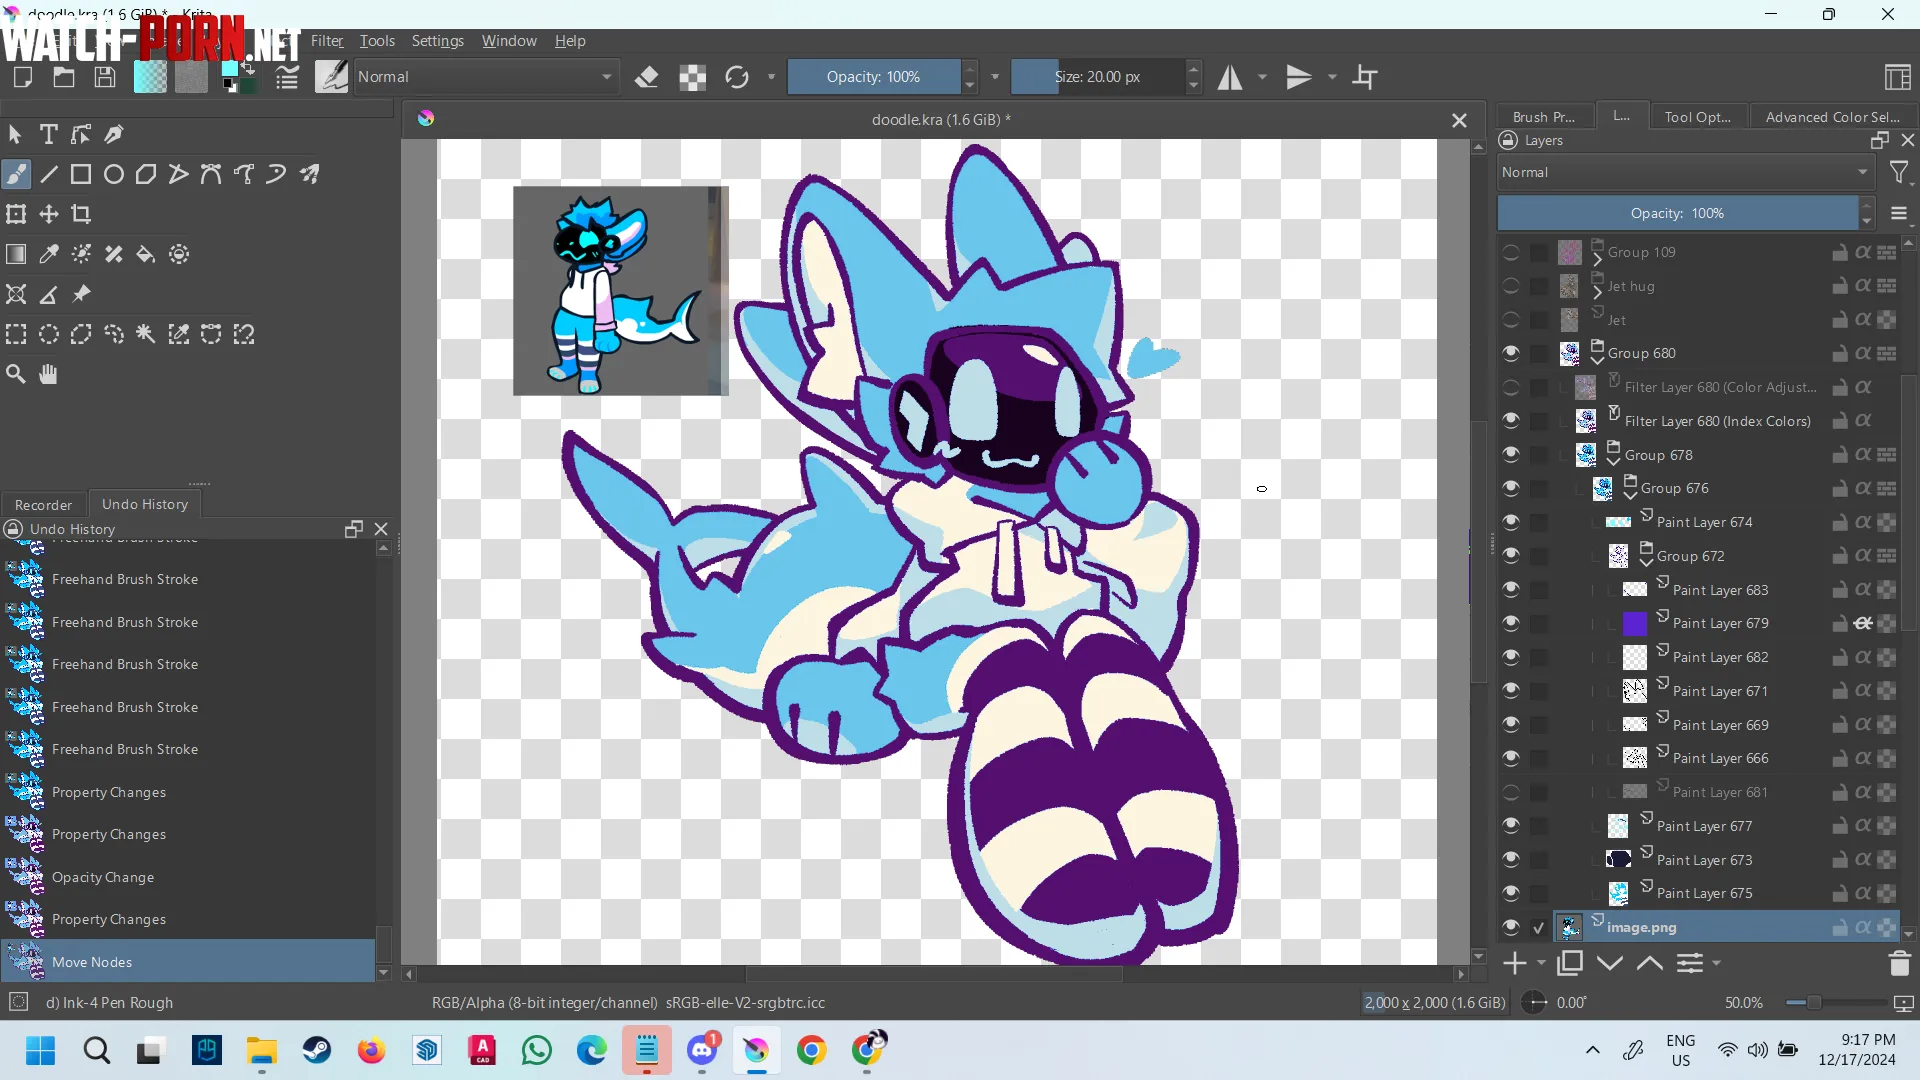
Task: Adjust the brush Size slider
Action: (x=1097, y=77)
